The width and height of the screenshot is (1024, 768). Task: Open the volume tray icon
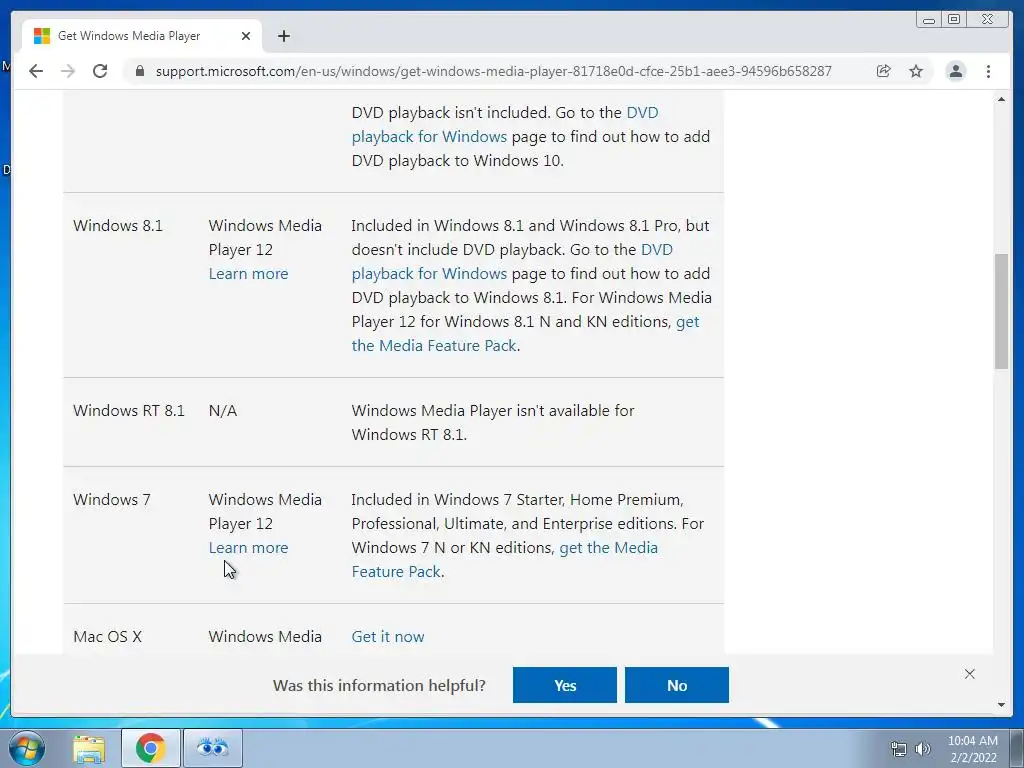(x=923, y=749)
